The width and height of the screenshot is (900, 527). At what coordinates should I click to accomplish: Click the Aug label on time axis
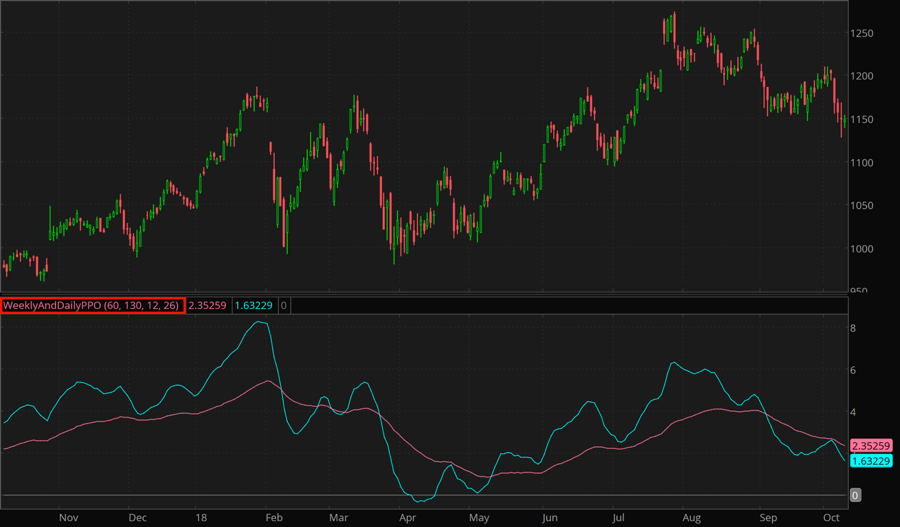click(x=691, y=518)
